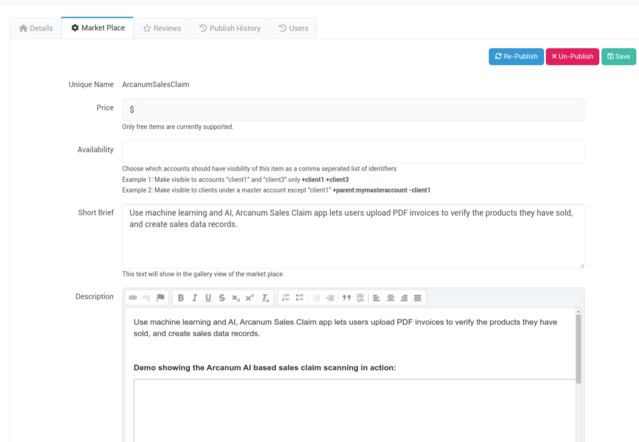
Task: Click the 'This text will show in the gallery' note
Action: pos(203,274)
